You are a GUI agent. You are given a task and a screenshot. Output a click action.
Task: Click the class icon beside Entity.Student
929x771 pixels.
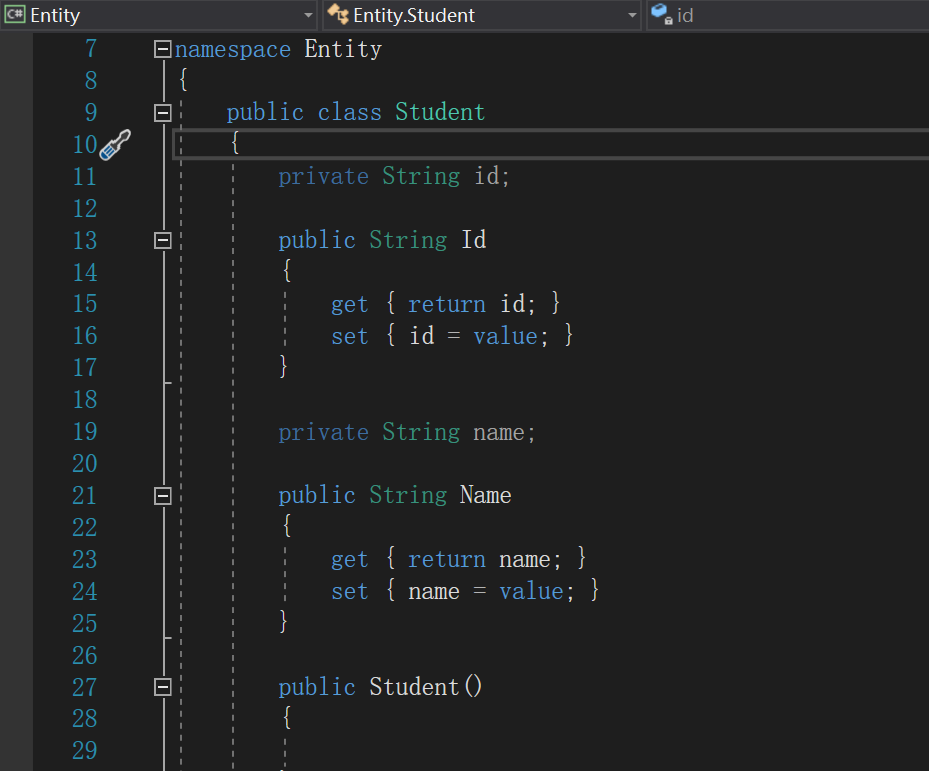tap(338, 14)
